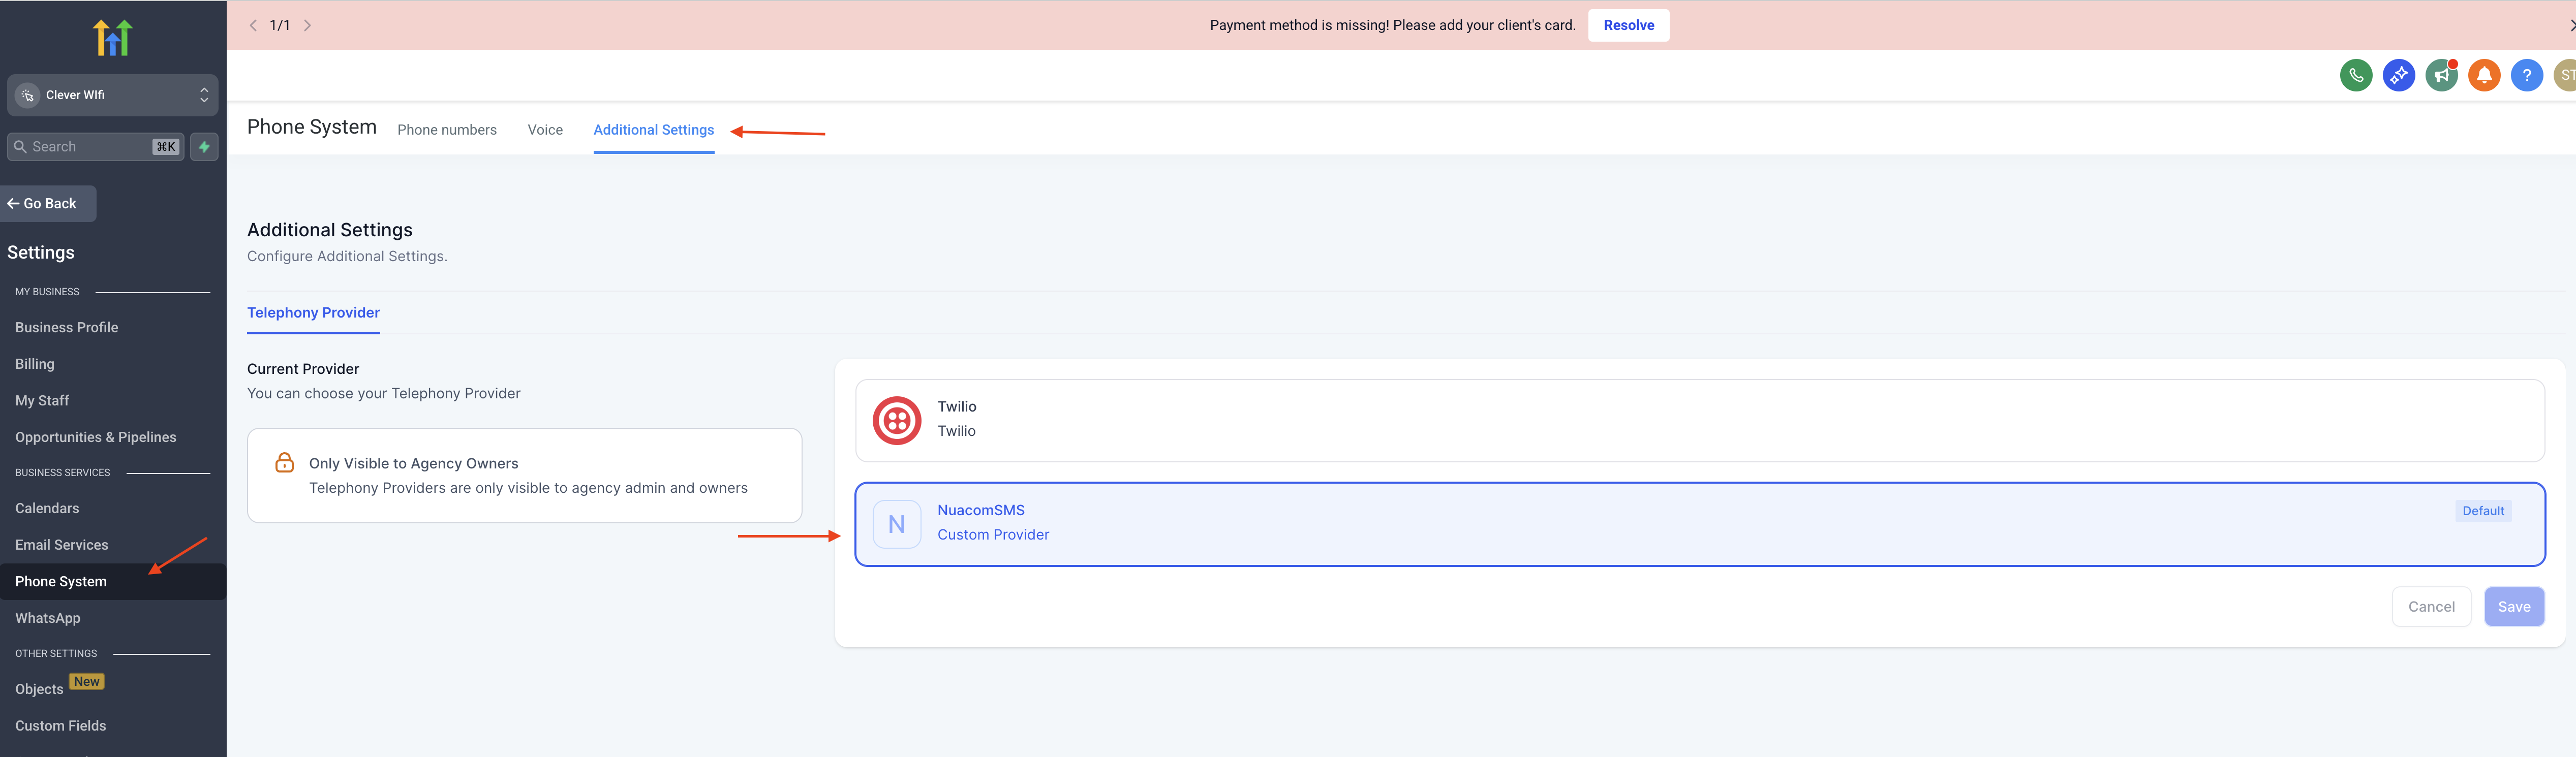Viewport: 2576px width, 757px height.
Task: Click the green lightning quick actions icon
Action: [204, 147]
